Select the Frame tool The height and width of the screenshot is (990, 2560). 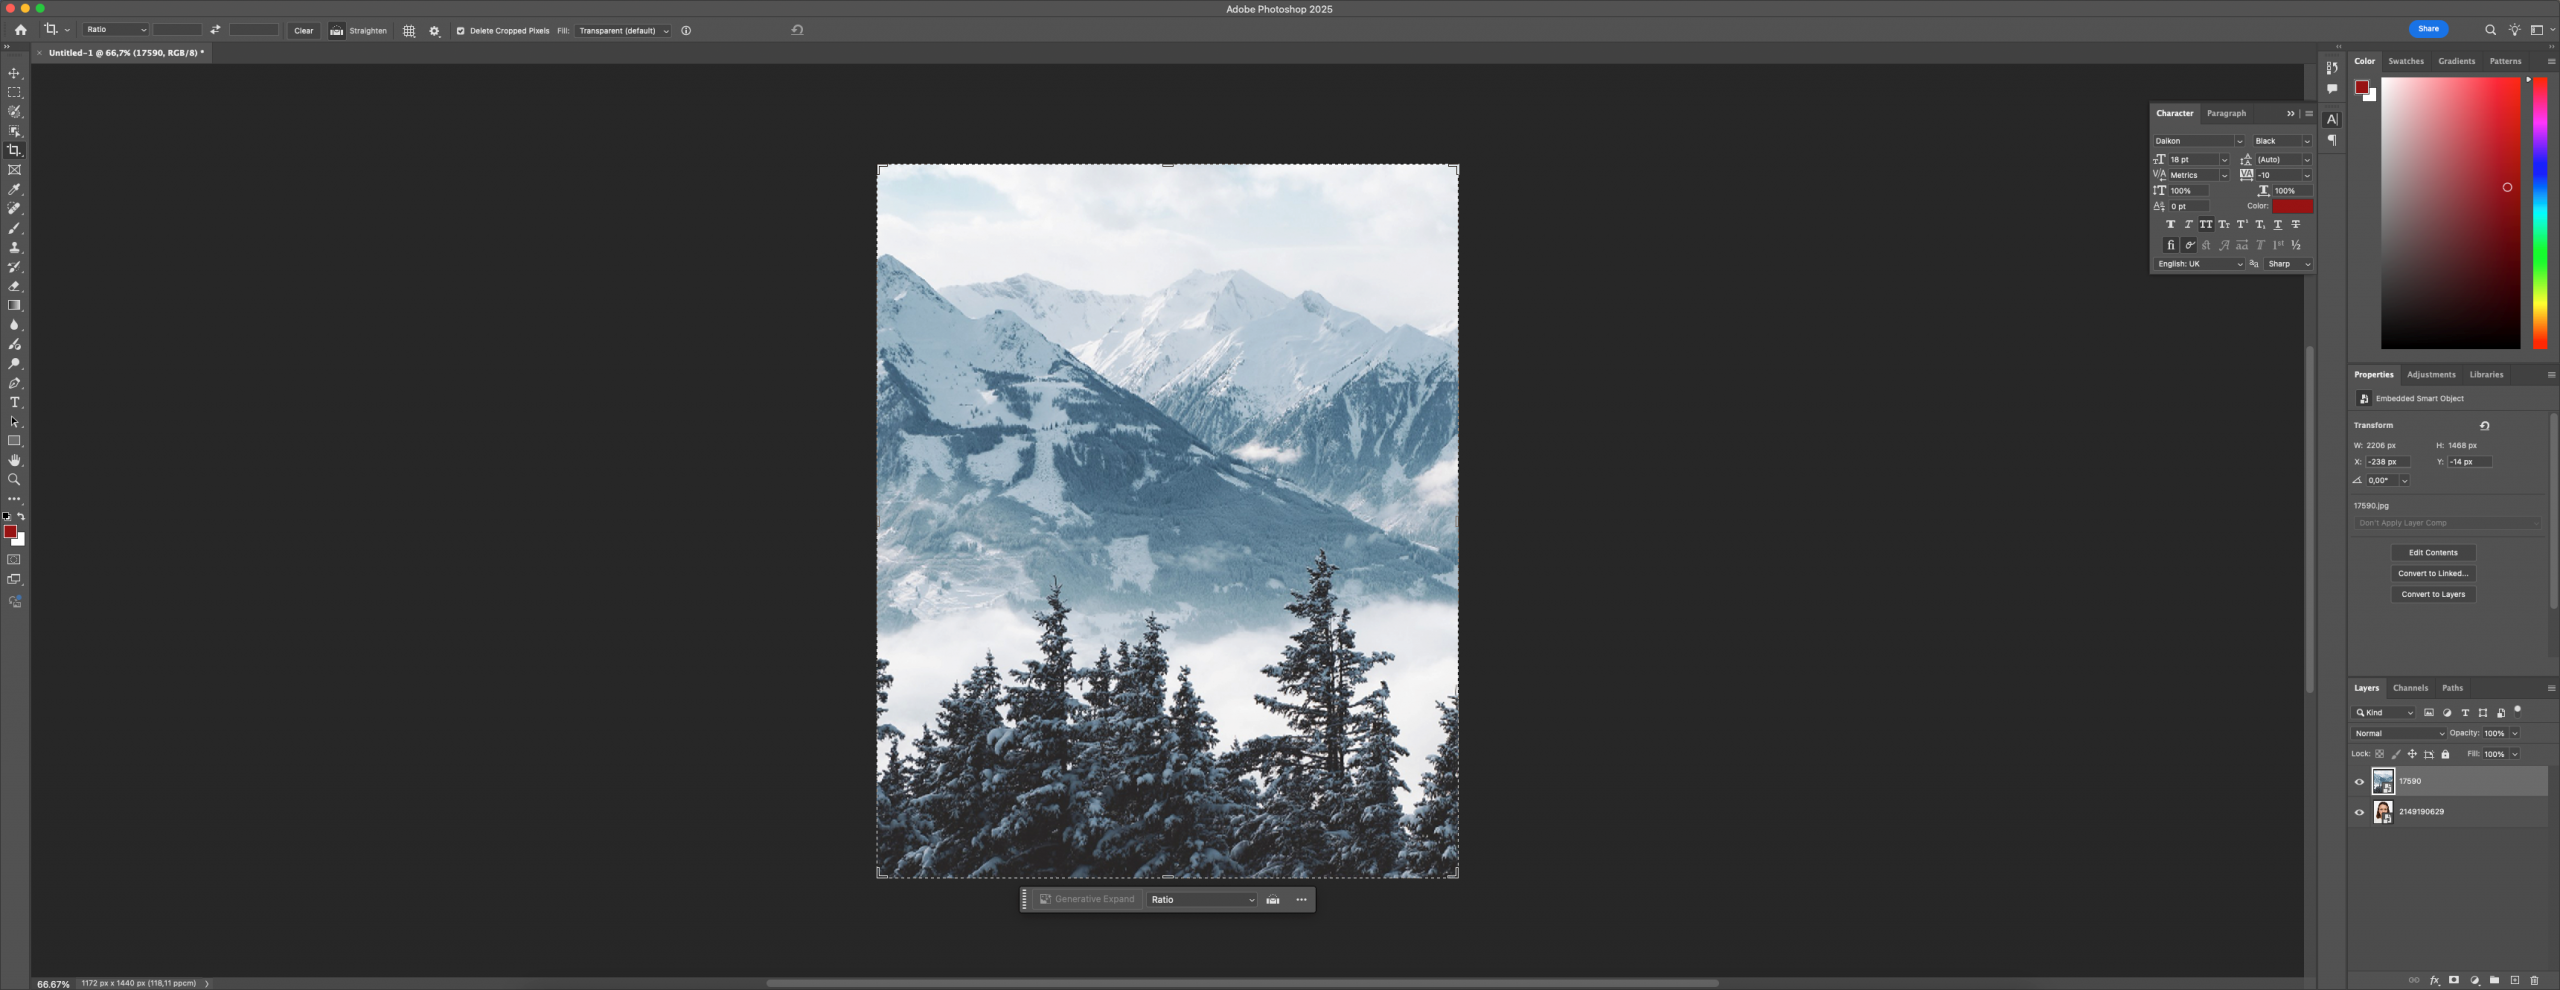coord(14,170)
